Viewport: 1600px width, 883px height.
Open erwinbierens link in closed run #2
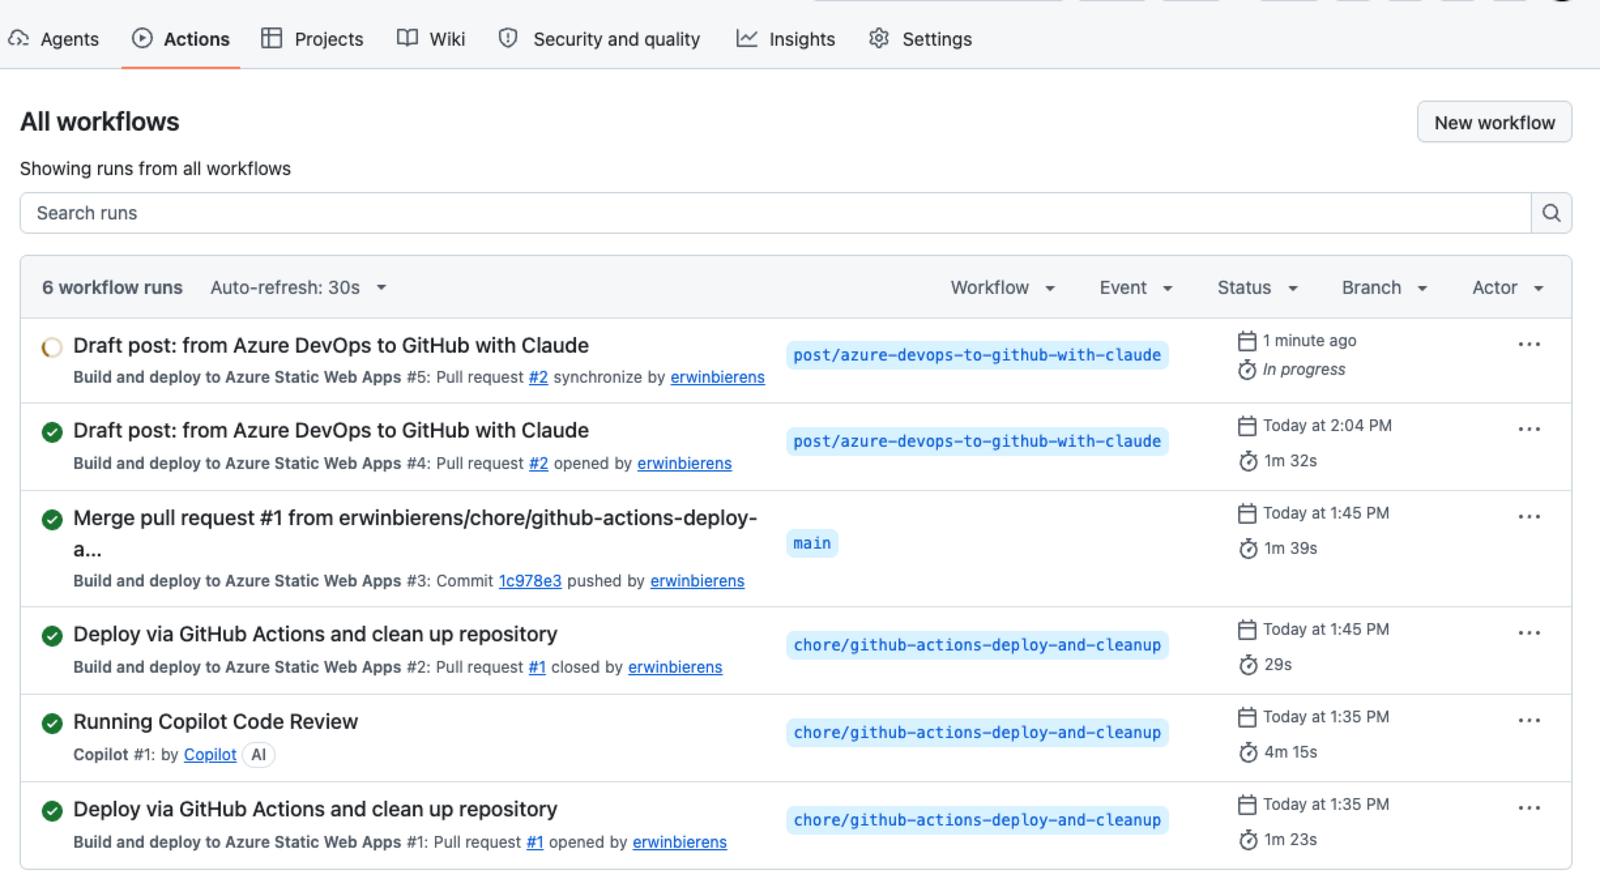coord(675,667)
